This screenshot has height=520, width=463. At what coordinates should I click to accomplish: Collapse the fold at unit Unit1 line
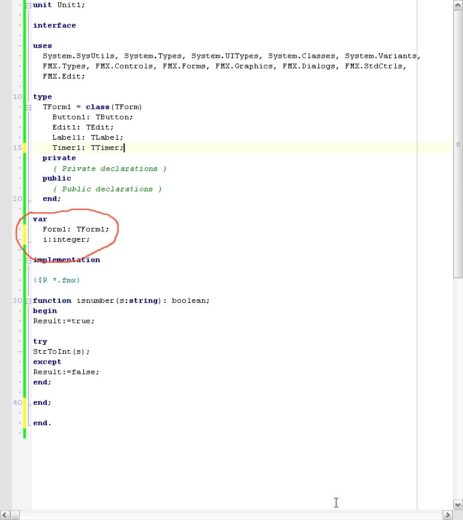tap(29, 5)
